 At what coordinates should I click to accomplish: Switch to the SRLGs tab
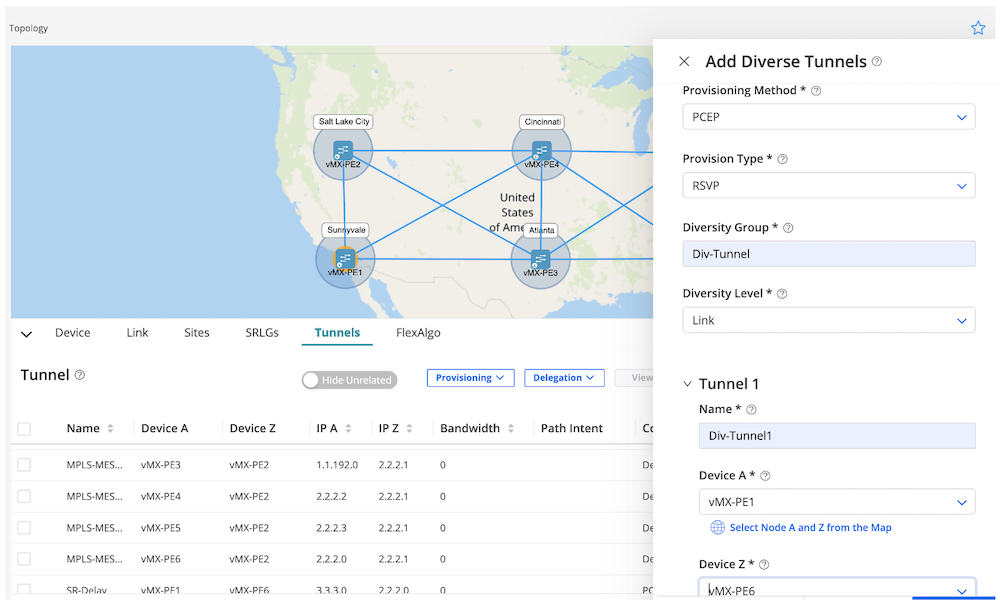[x=262, y=333]
